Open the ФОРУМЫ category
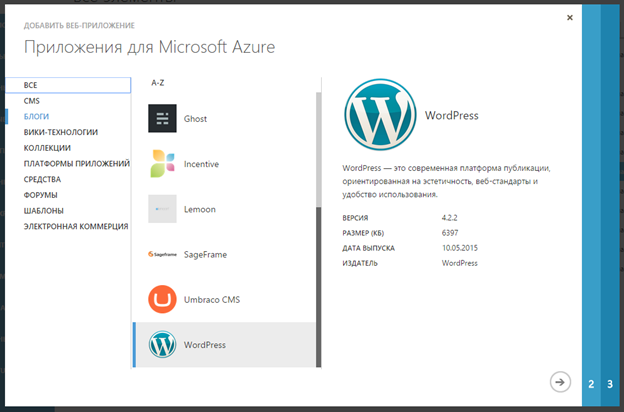624x412 pixels. click(x=41, y=195)
